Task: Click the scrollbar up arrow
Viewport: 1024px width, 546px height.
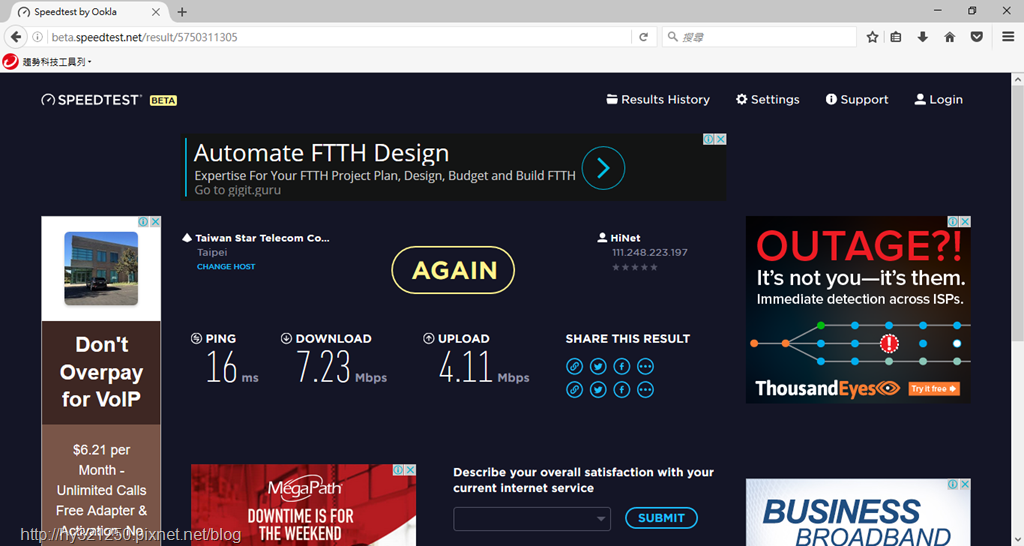Action: tap(1017, 79)
